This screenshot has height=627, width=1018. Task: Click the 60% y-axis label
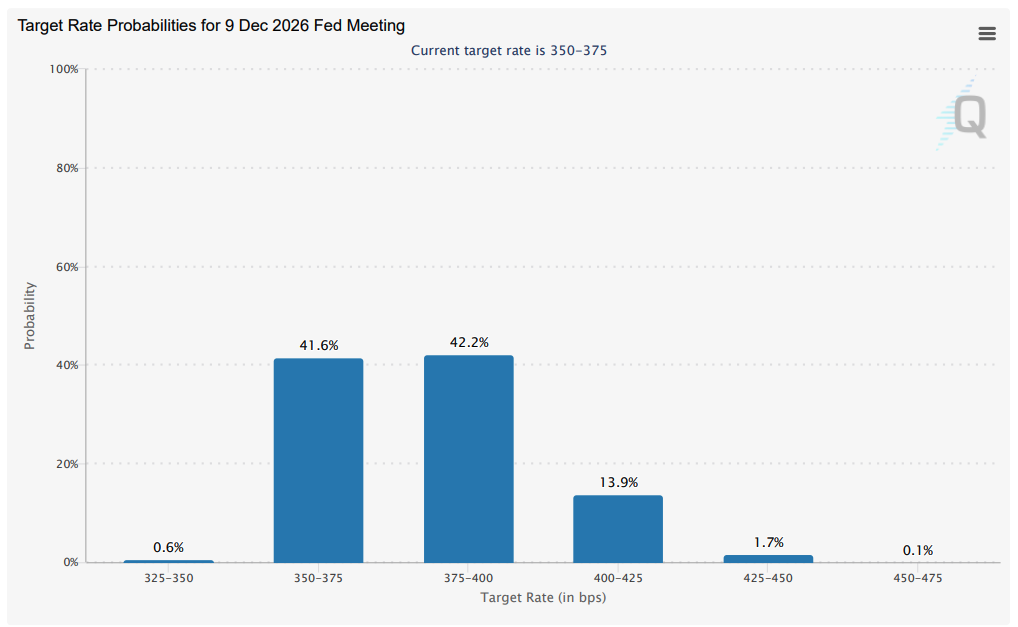[x=67, y=267]
